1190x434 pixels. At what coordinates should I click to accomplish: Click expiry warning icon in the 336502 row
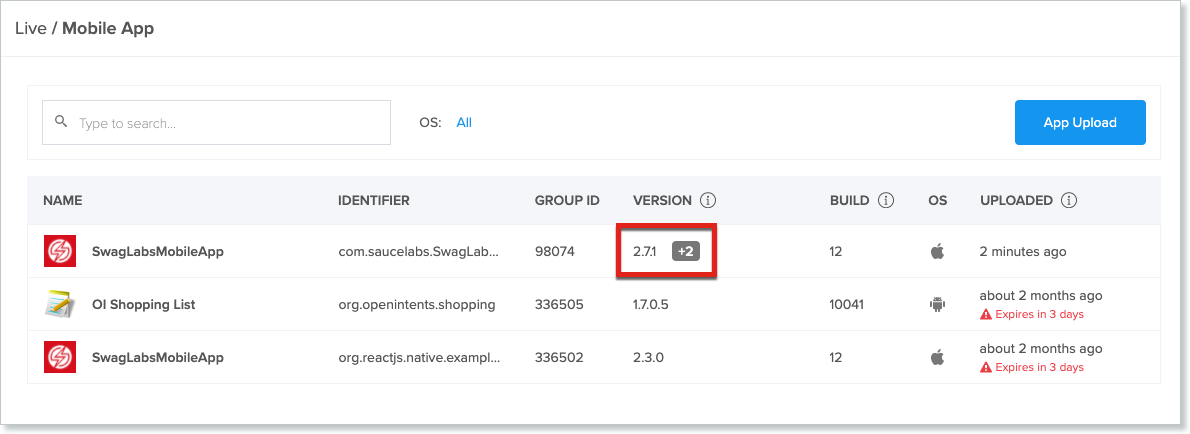click(x=986, y=367)
